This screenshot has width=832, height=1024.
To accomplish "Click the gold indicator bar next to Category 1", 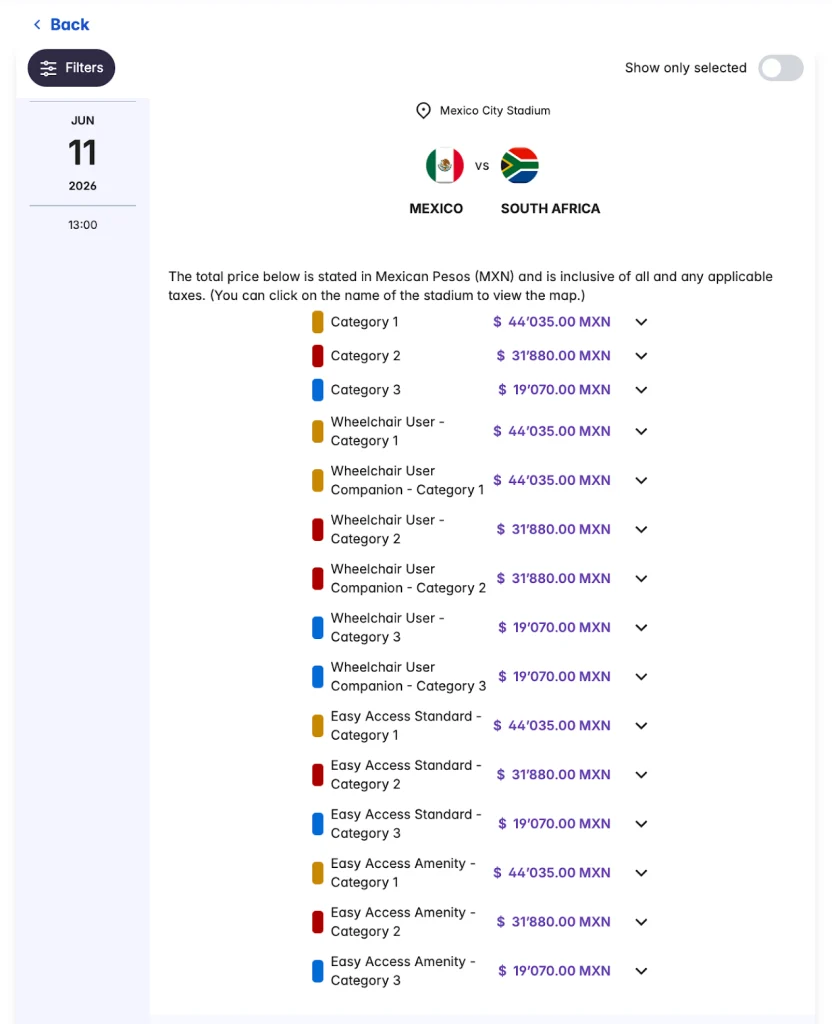I will pyautogui.click(x=318, y=321).
